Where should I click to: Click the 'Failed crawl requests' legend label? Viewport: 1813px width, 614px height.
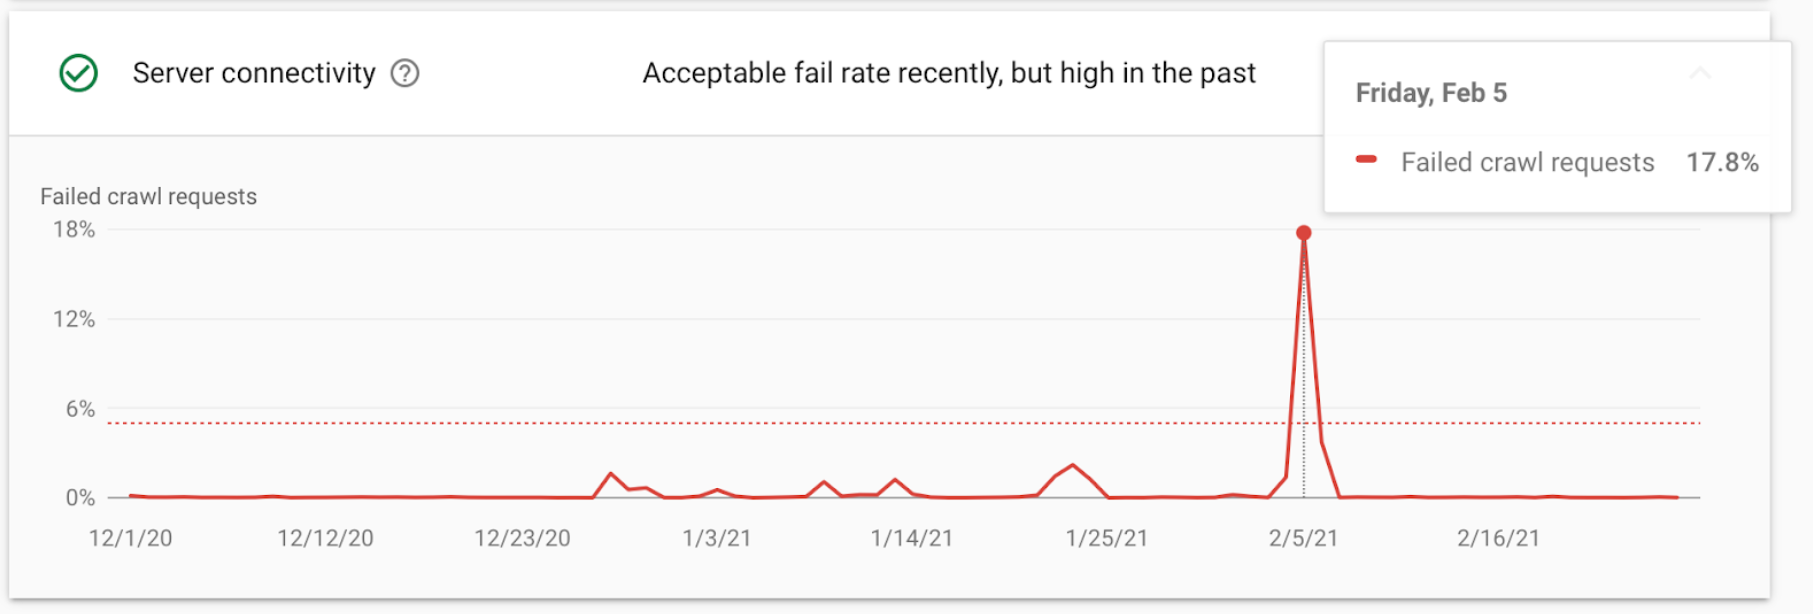(x=1527, y=162)
